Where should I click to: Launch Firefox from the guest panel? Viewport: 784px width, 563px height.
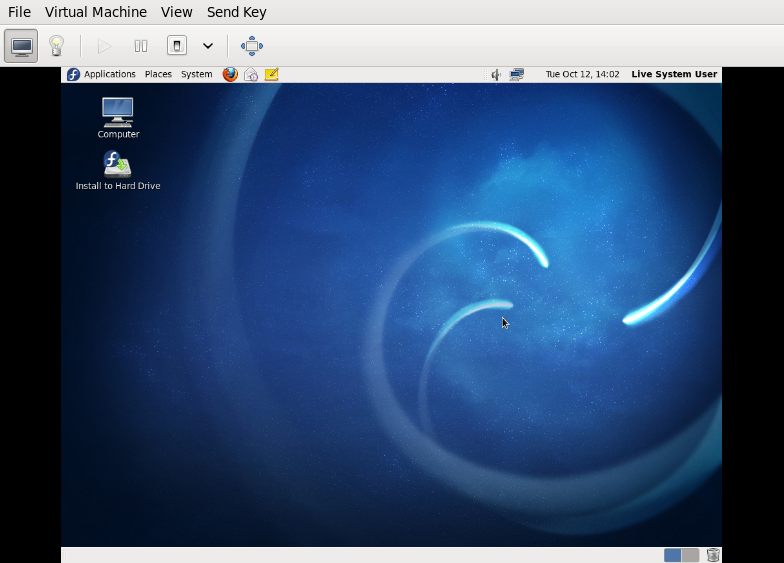pyautogui.click(x=230, y=74)
